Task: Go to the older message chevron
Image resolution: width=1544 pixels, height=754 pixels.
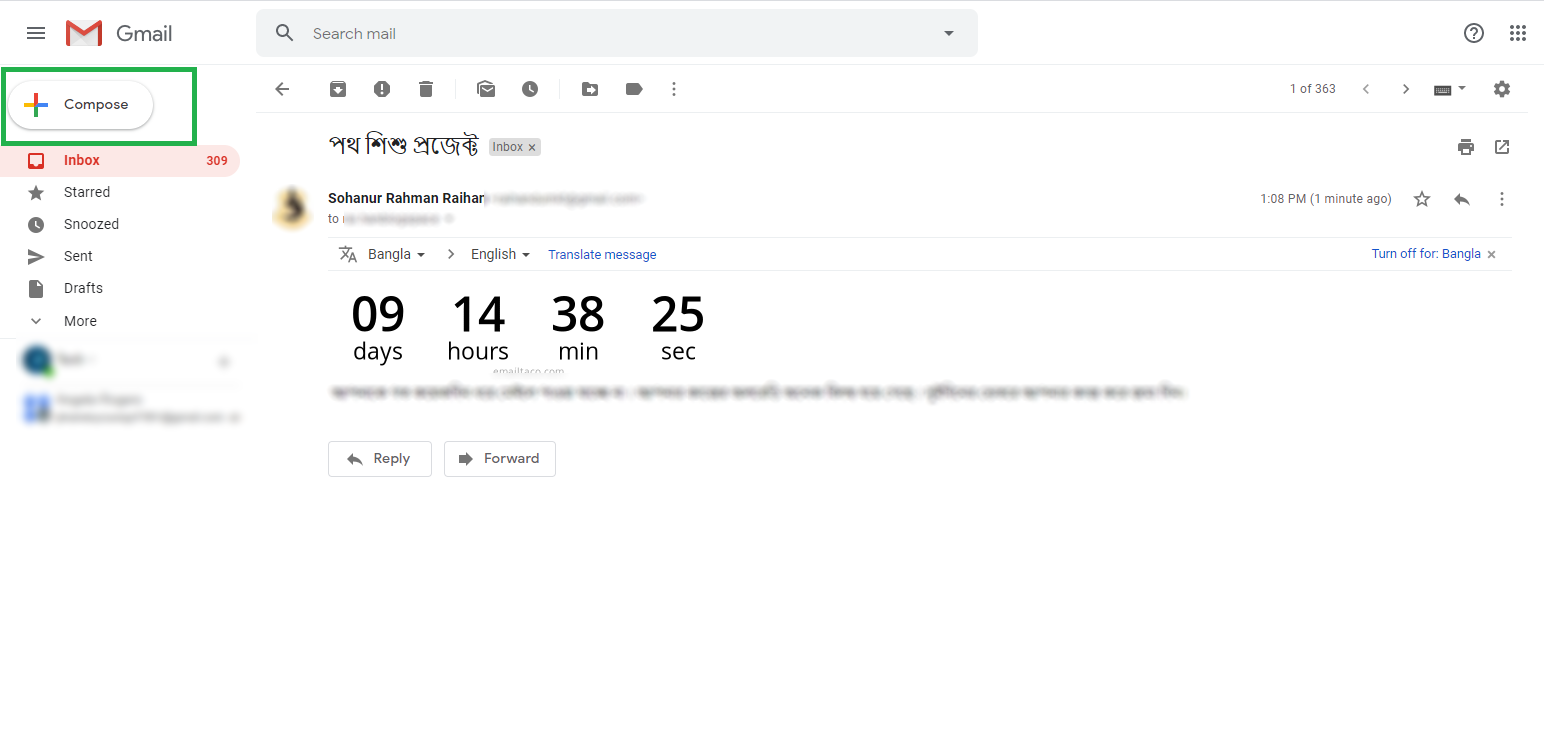Action: [x=1406, y=89]
